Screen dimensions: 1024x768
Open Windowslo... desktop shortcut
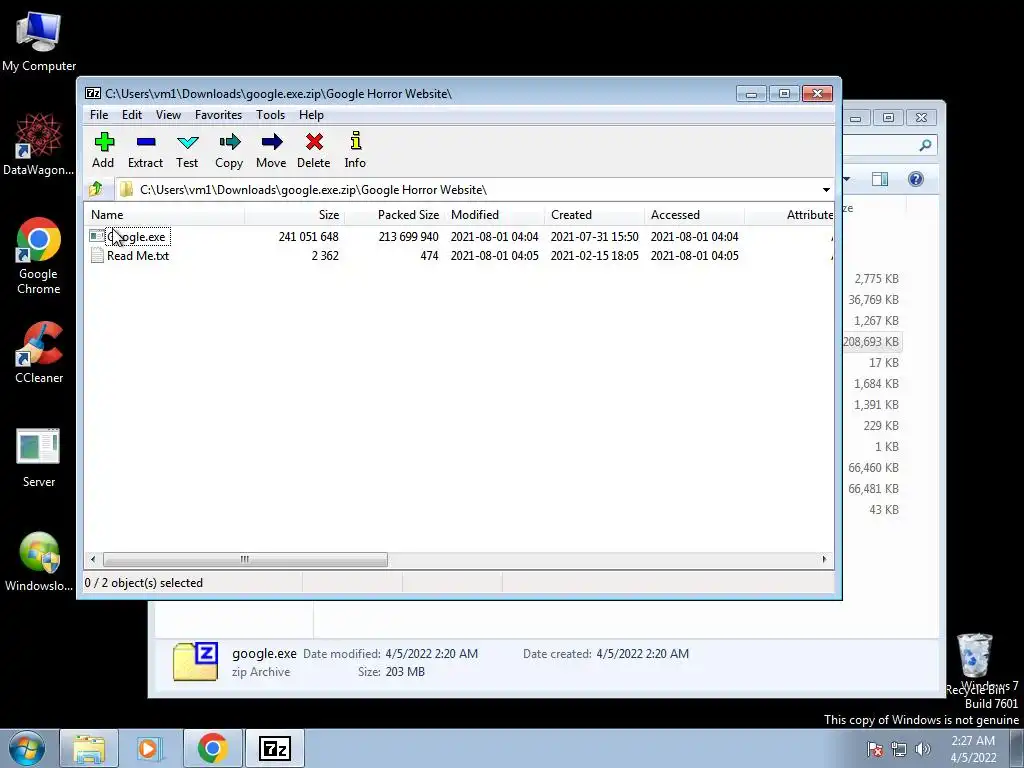[39, 561]
